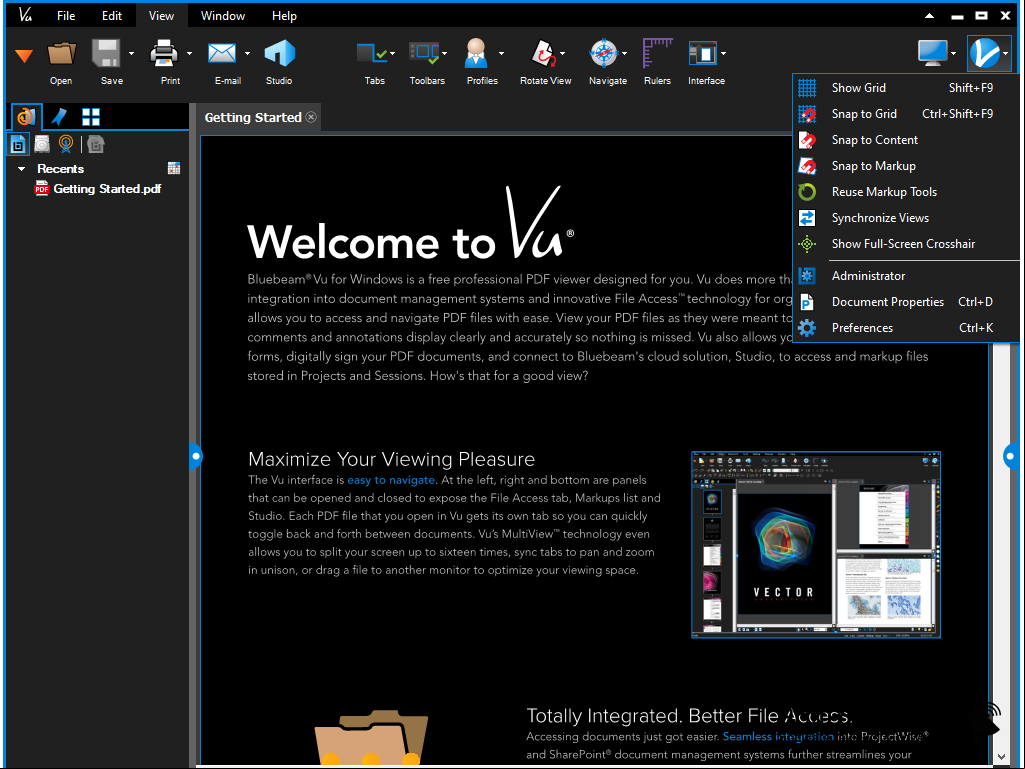The width and height of the screenshot is (1025, 769).
Task: Toggle the Rulers icon
Action: (x=657, y=54)
